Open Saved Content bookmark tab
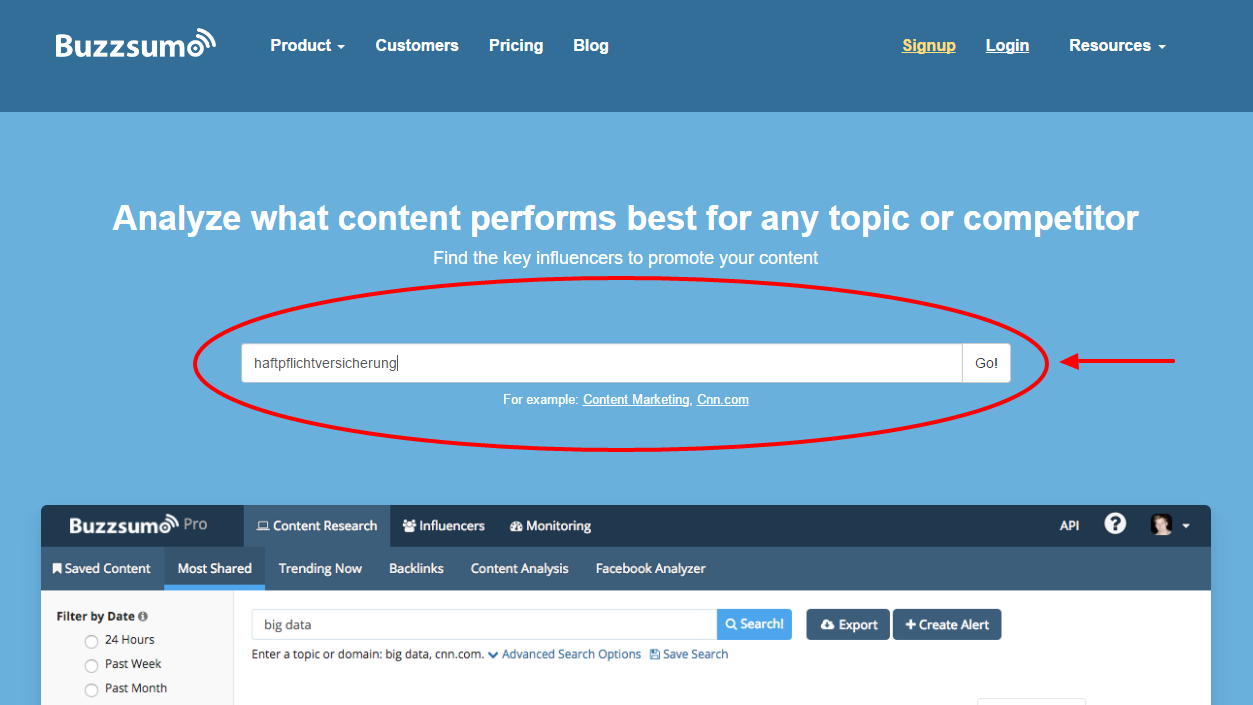This screenshot has width=1253, height=705. pos(102,568)
